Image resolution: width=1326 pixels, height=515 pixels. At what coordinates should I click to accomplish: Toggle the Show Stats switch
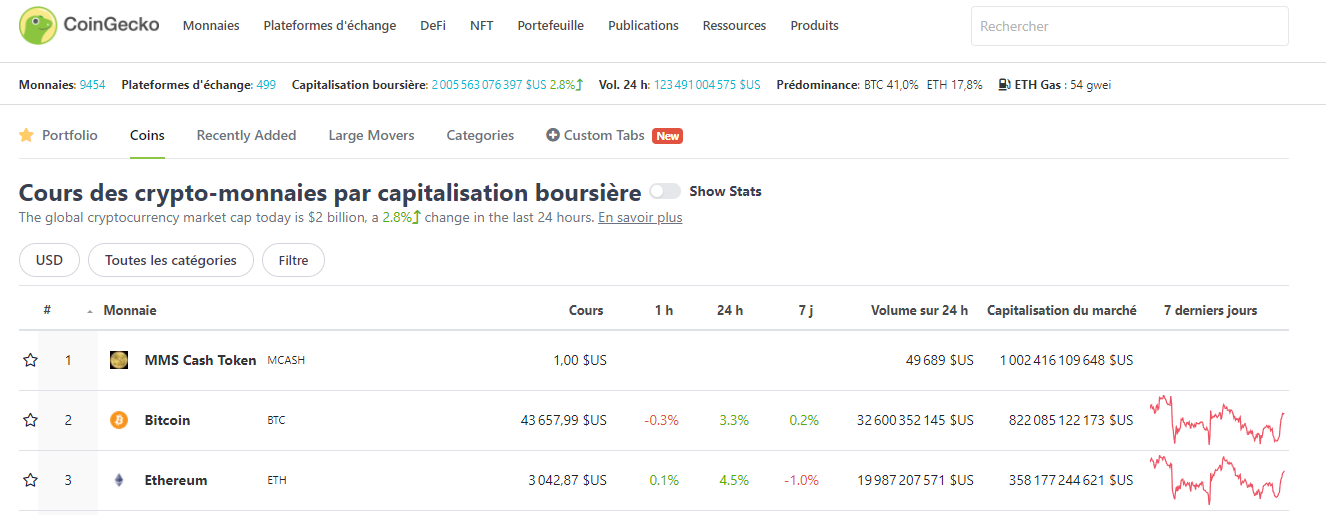tap(665, 191)
